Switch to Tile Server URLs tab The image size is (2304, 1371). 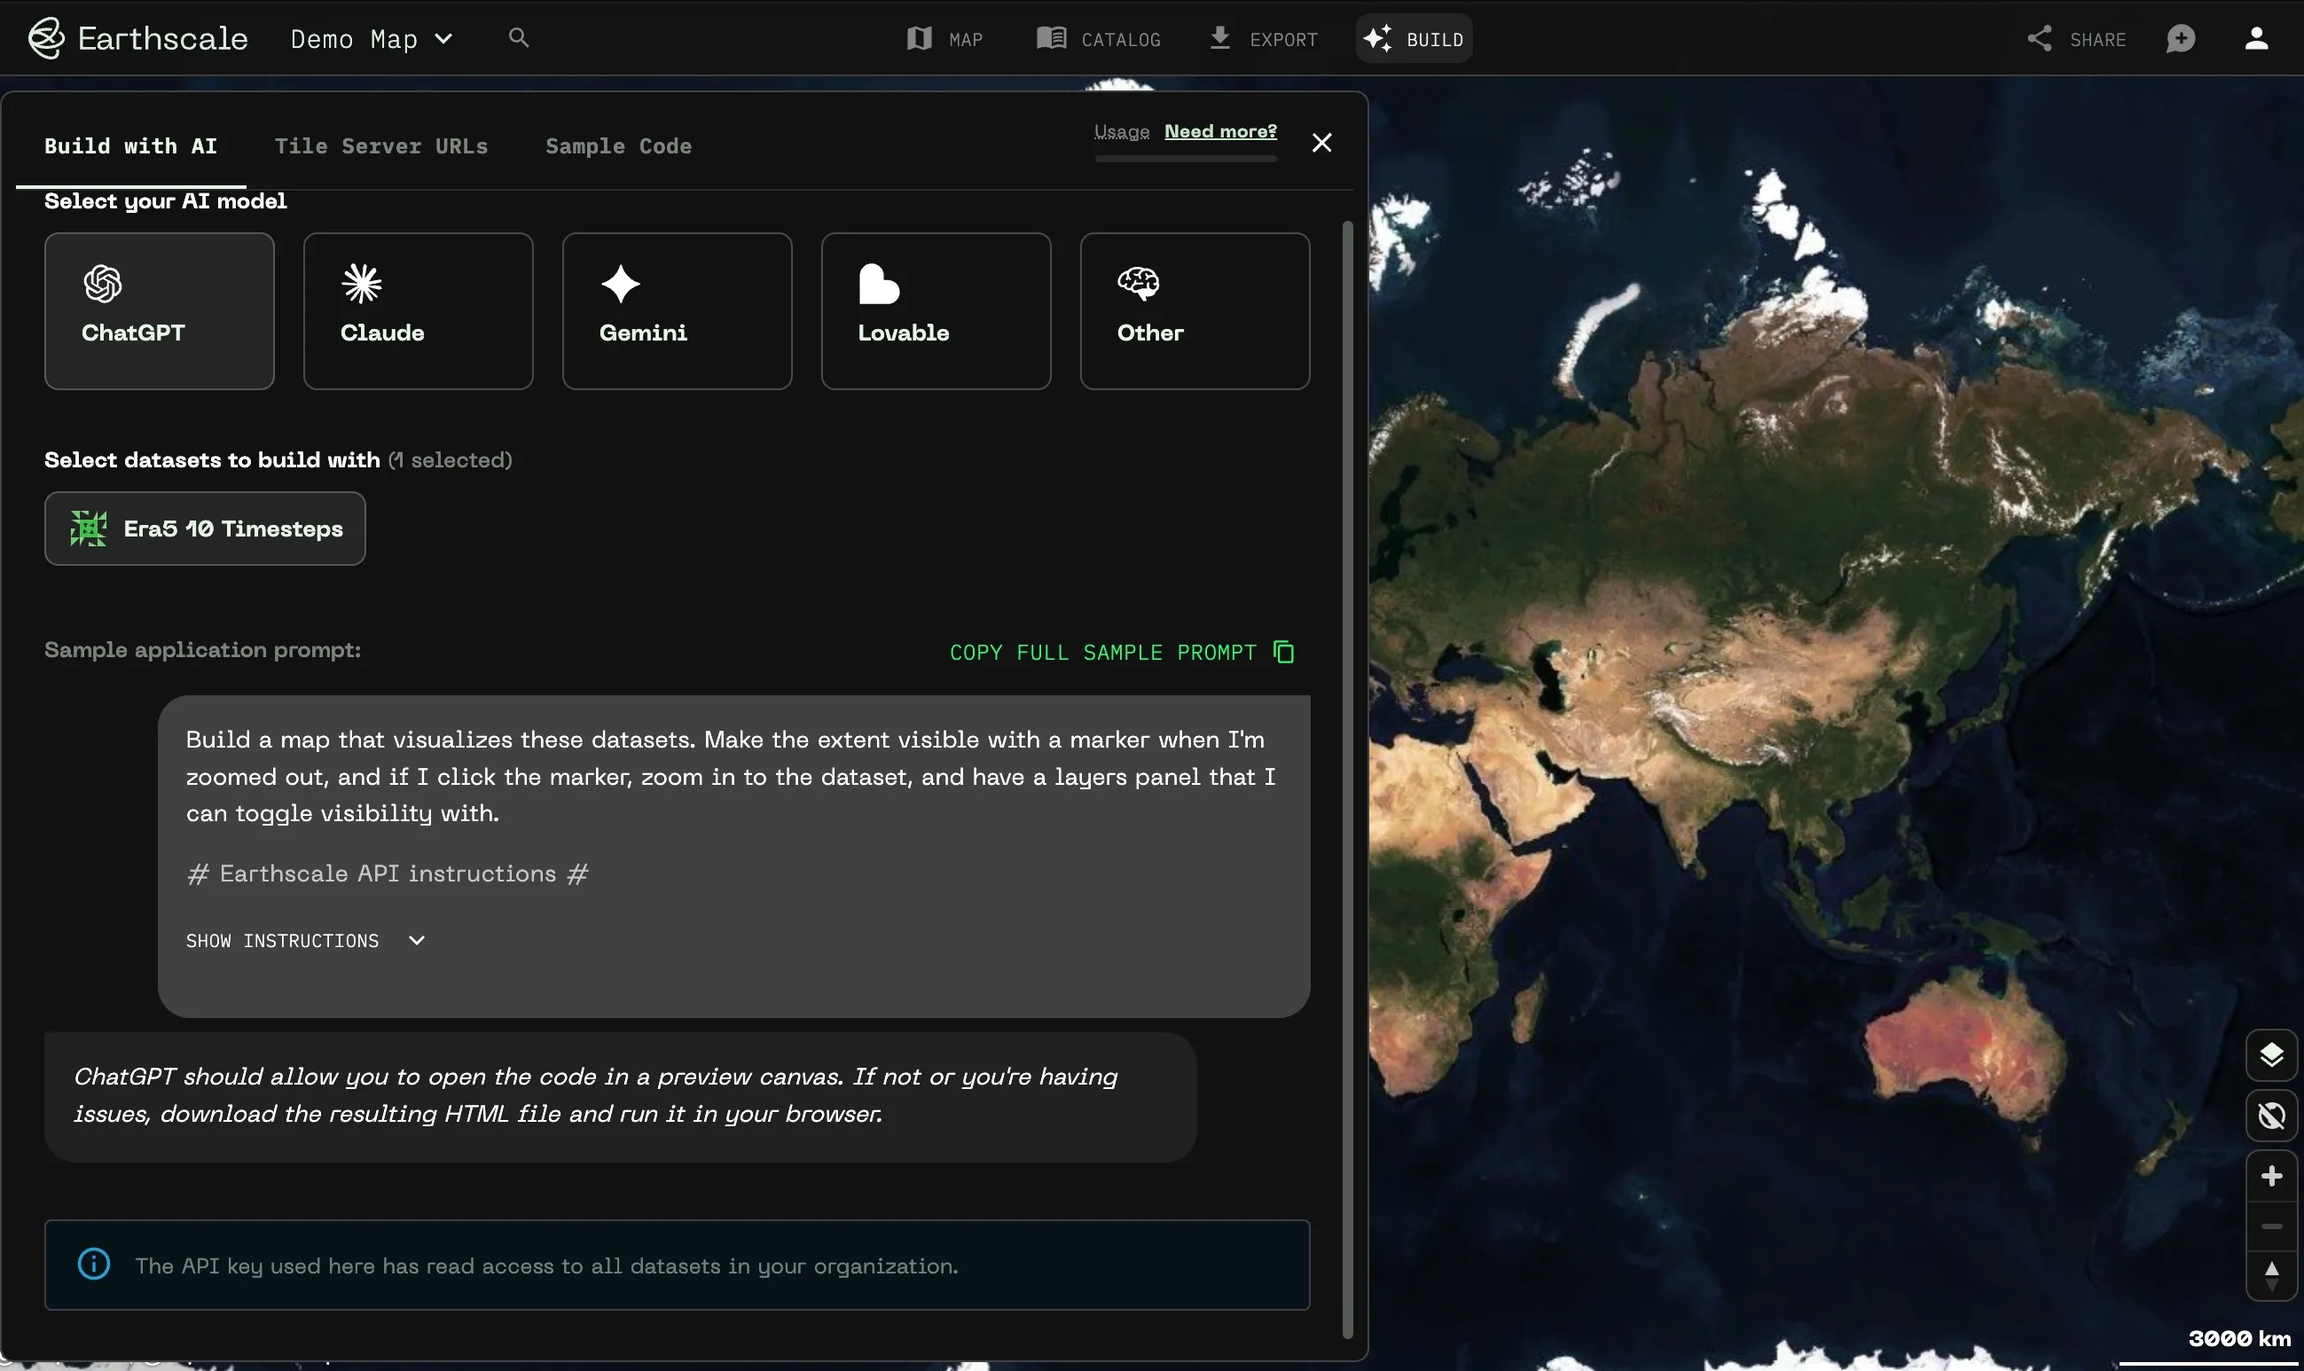[x=381, y=146]
